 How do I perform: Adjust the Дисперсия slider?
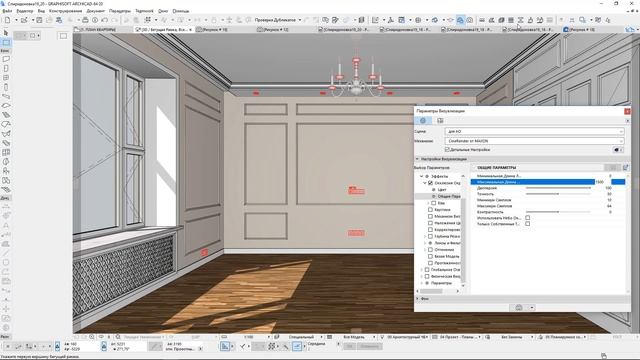(x=558, y=188)
